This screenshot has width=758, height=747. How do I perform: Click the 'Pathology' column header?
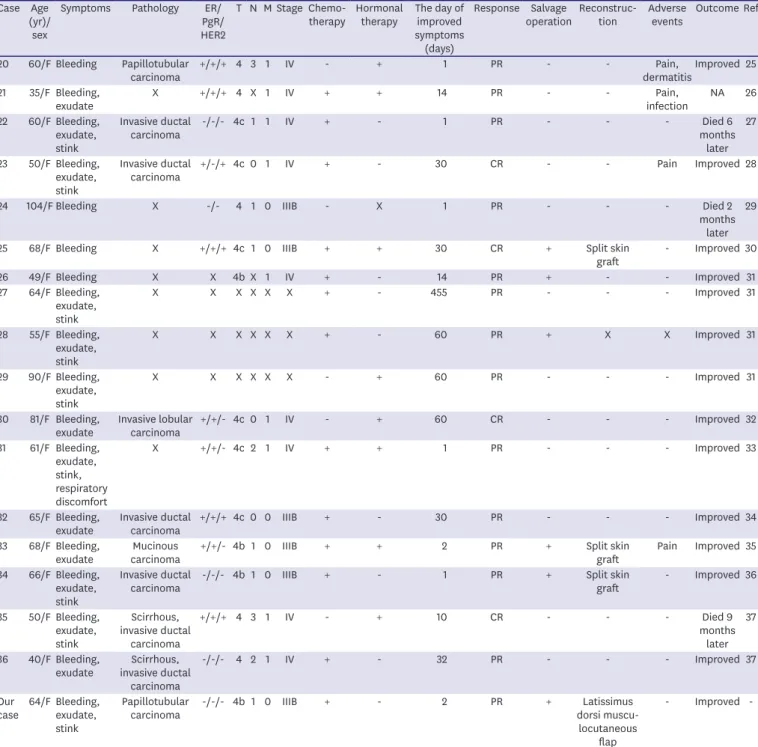pyautogui.click(x=155, y=8)
